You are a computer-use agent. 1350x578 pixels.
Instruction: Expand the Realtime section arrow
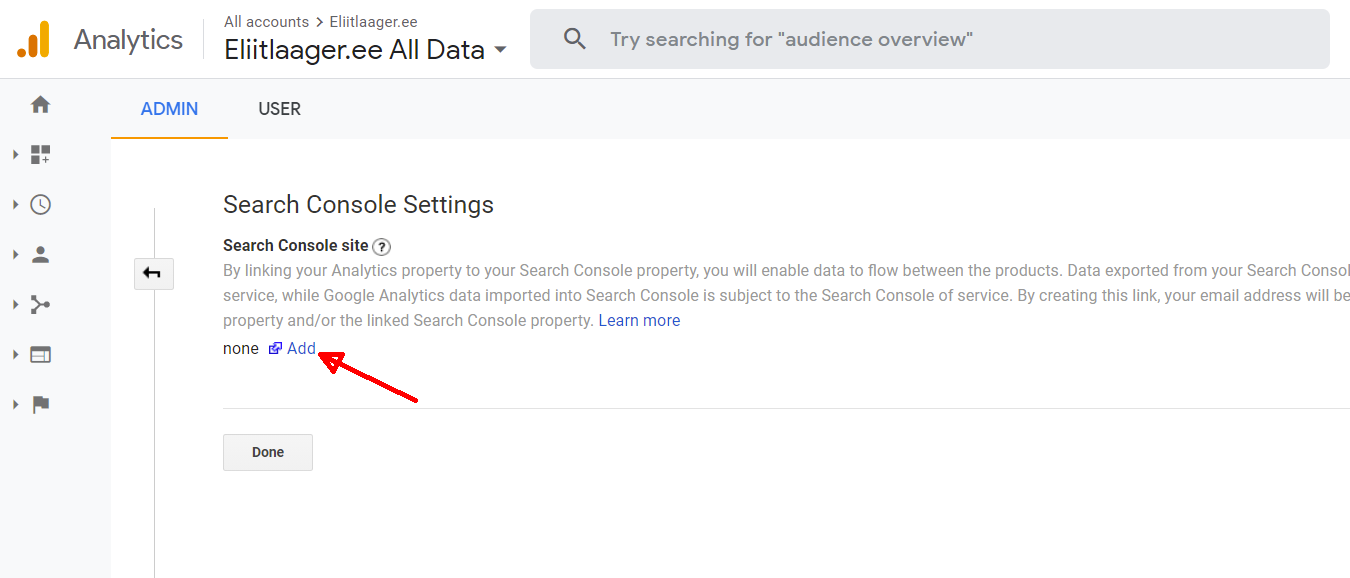pyautogui.click(x=15, y=205)
